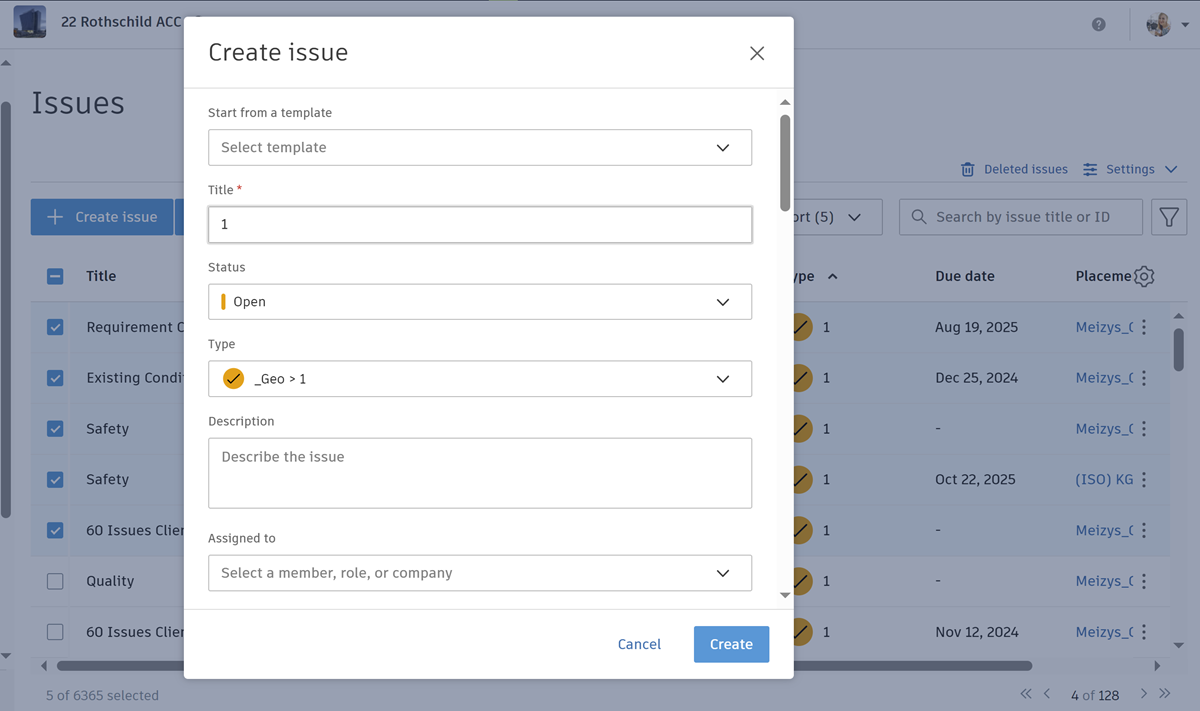Click the filter funnel icon
Screen dimensions: 1200x711
coord(1169,217)
